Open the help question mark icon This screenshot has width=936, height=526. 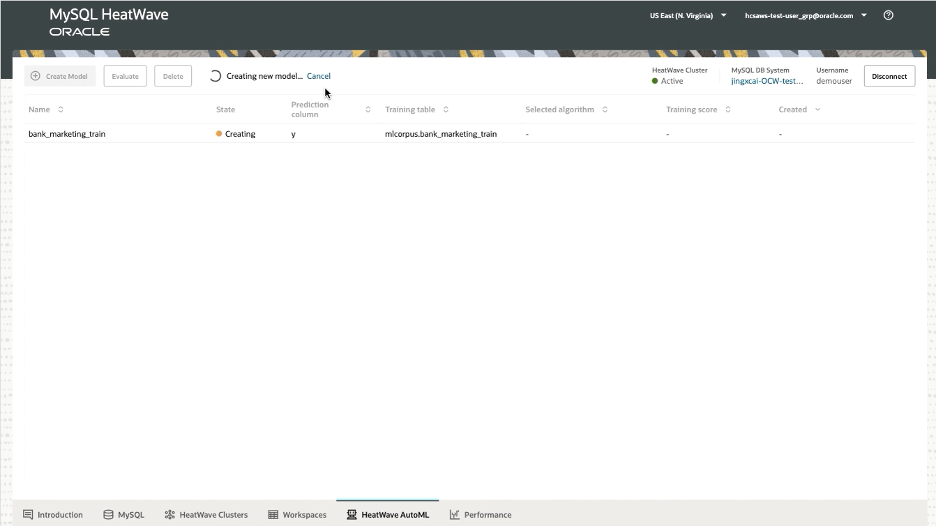coord(888,16)
